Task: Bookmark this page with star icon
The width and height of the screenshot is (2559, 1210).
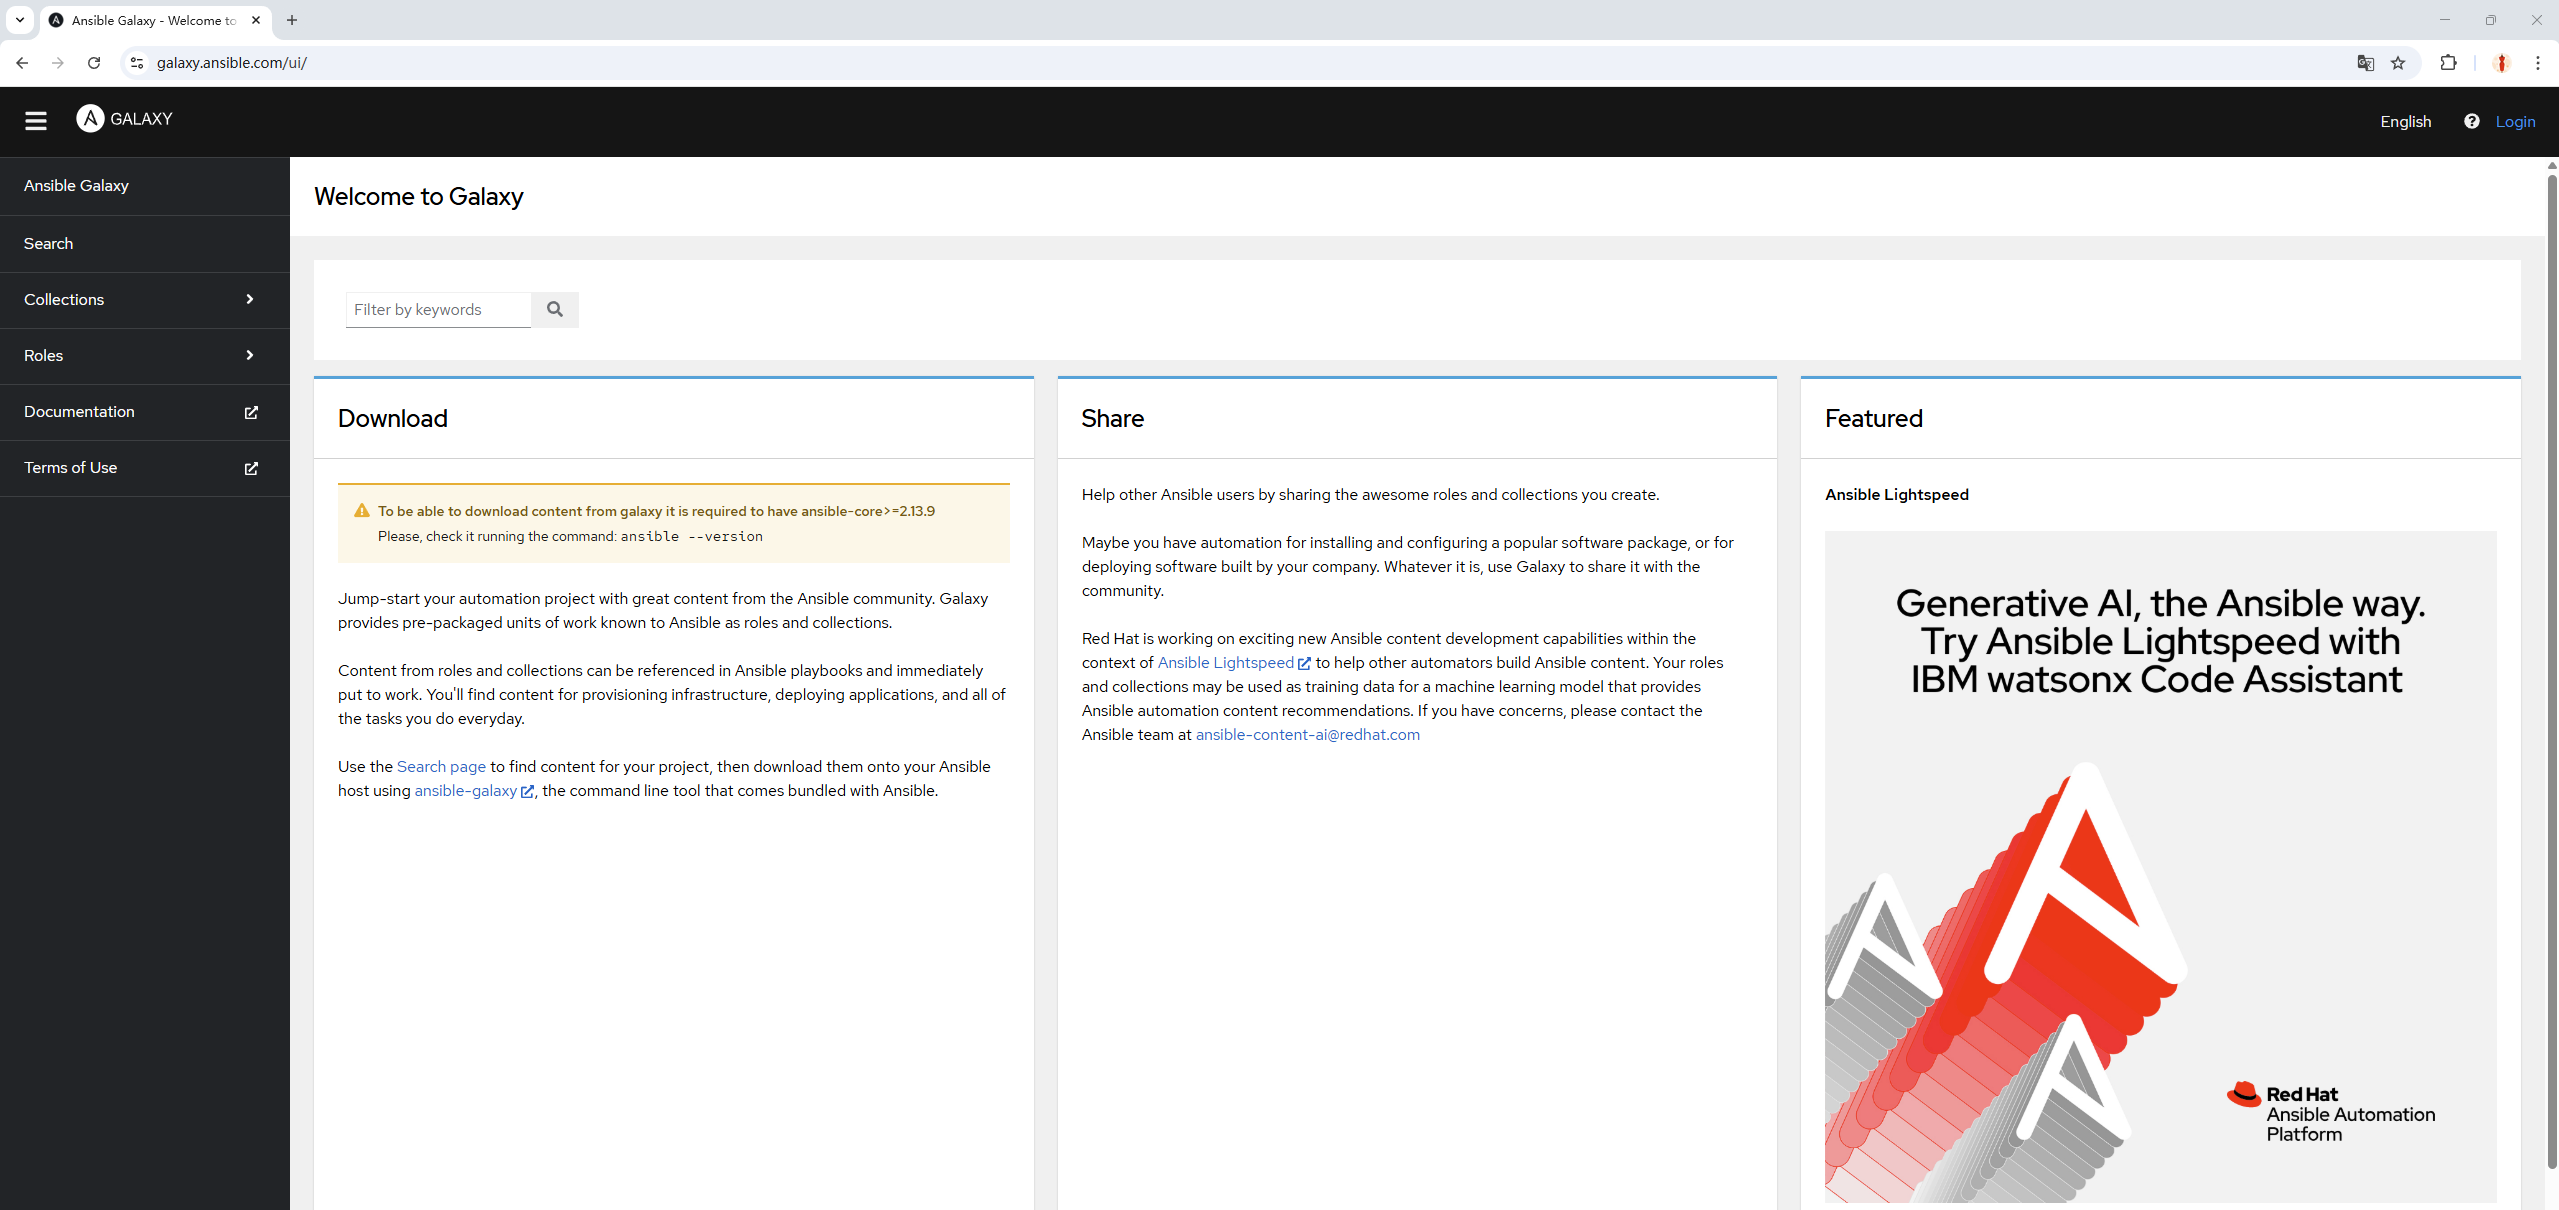Action: click(2398, 63)
